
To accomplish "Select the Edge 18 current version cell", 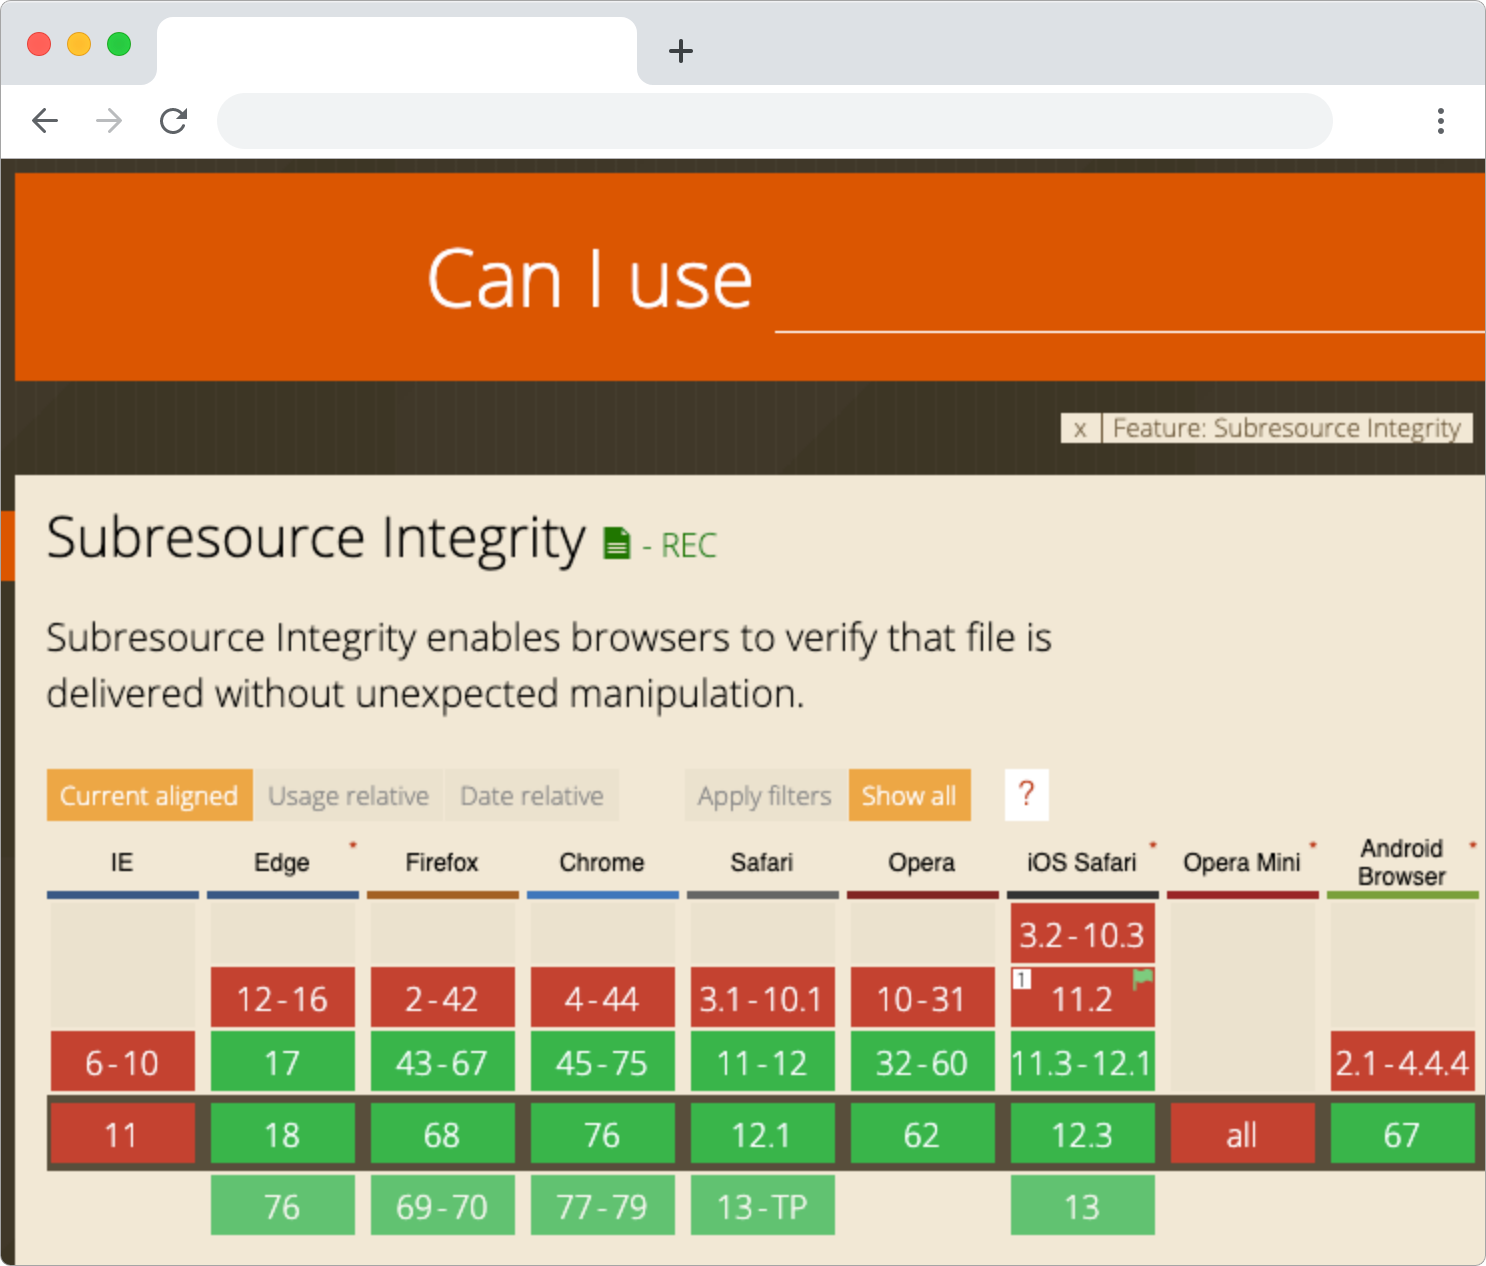I will 282,1134.
